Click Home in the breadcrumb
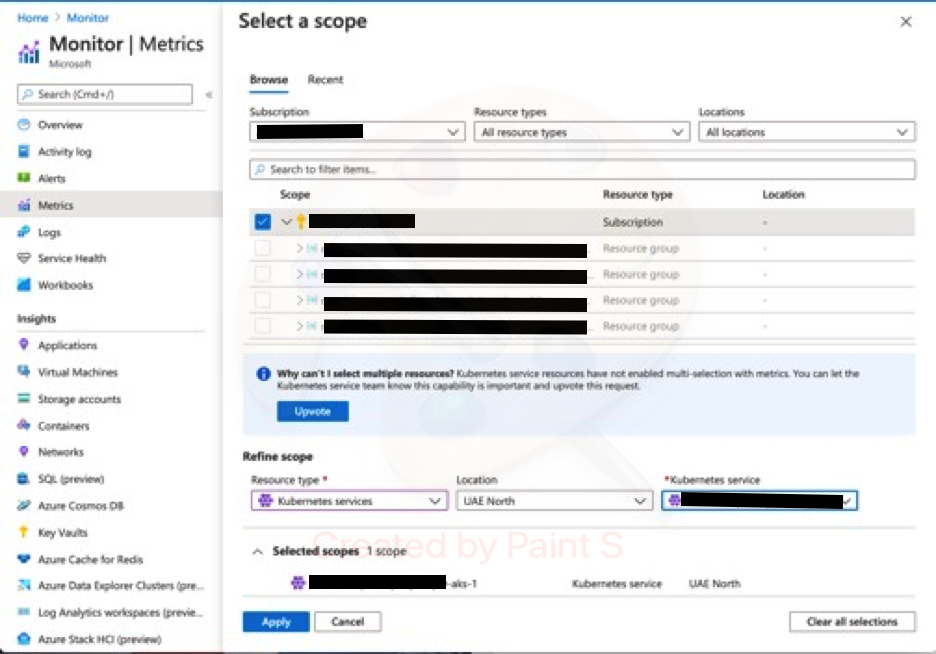The image size is (936, 654). click(33, 18)
